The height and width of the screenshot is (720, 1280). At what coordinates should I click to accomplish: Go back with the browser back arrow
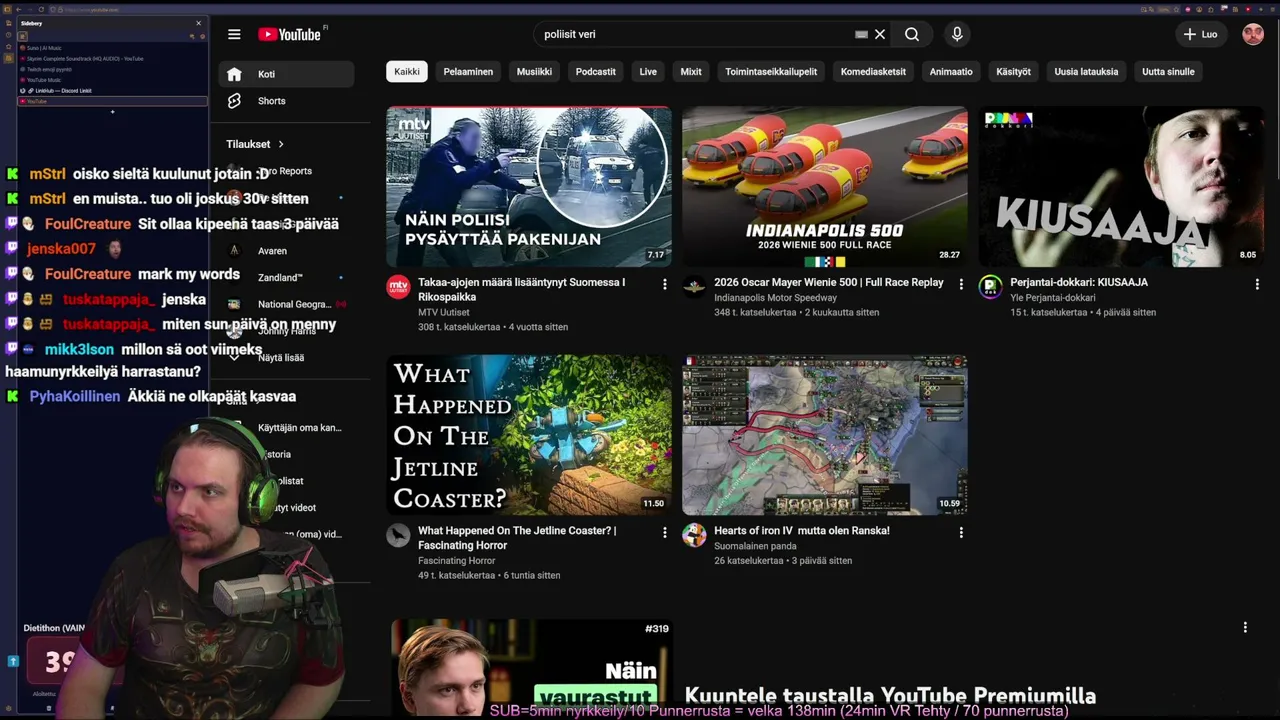(x=17, y=9)
